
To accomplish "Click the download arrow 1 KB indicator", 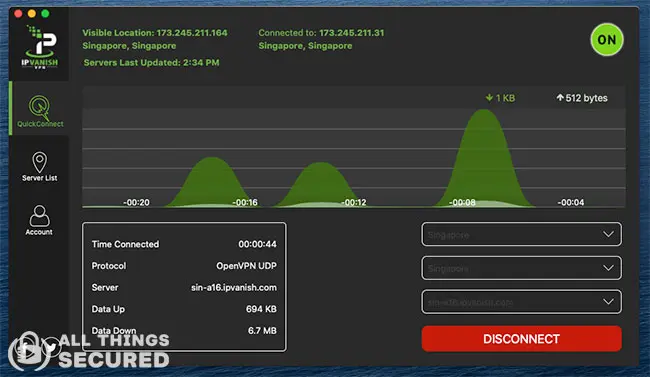I will point(500,98).
